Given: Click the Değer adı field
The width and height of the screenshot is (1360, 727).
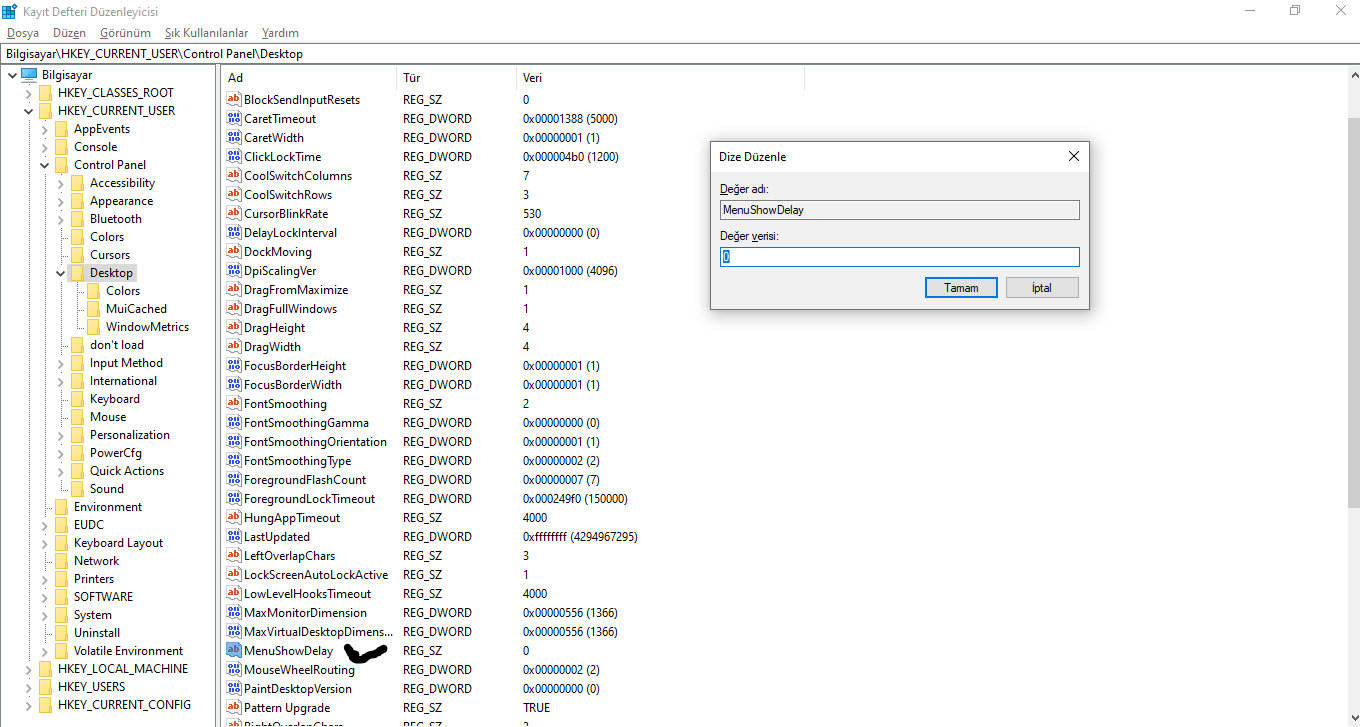Looking at the screenshot, I should click(900, 210).
